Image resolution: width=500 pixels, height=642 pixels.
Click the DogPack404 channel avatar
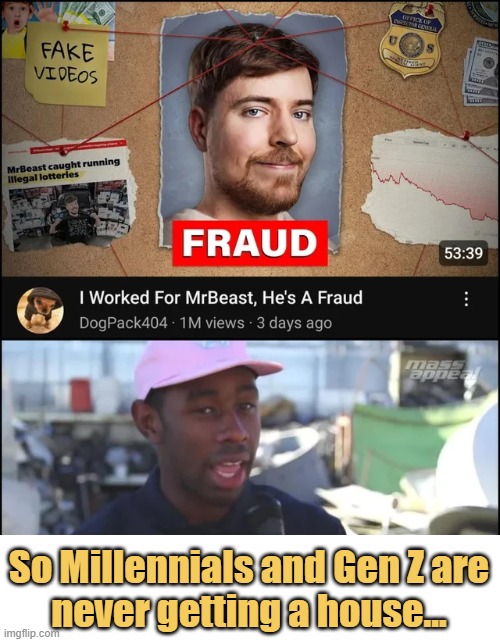point(40,310)
